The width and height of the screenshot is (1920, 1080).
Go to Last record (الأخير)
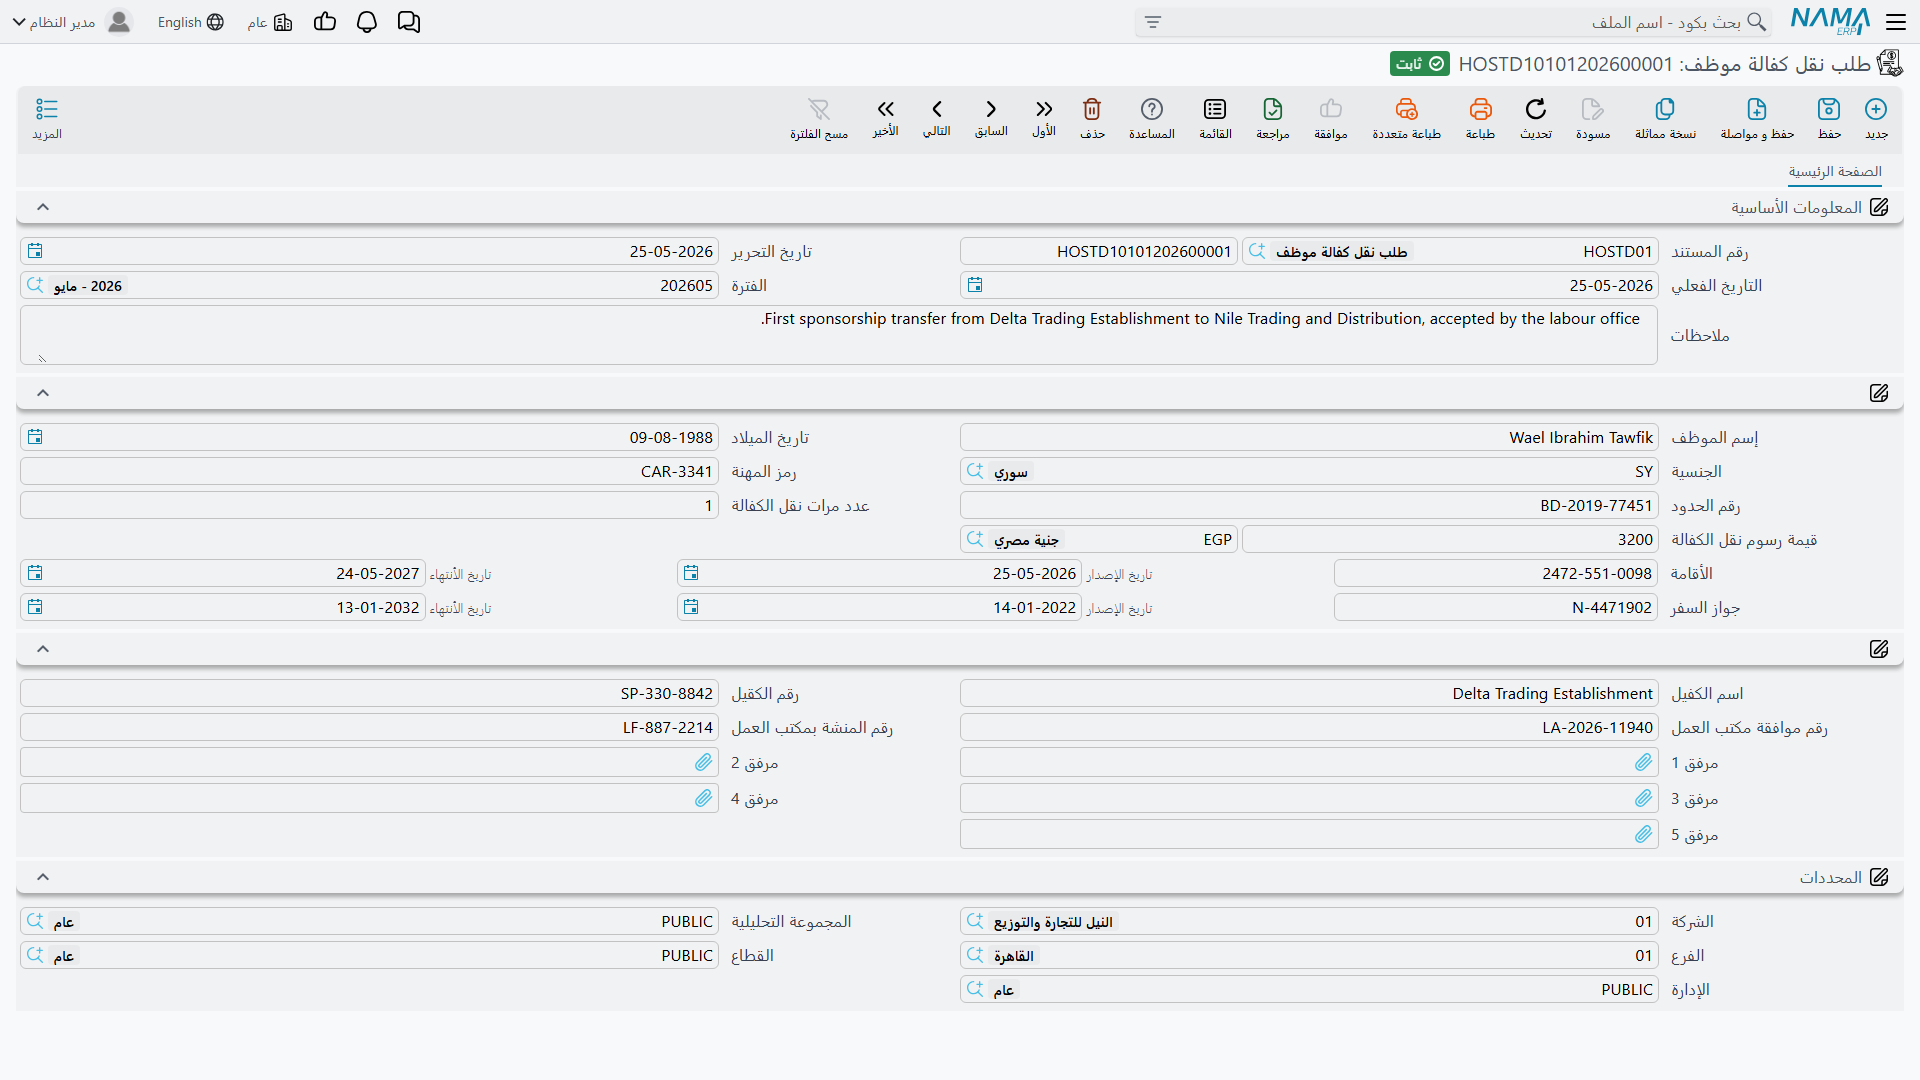886,109
